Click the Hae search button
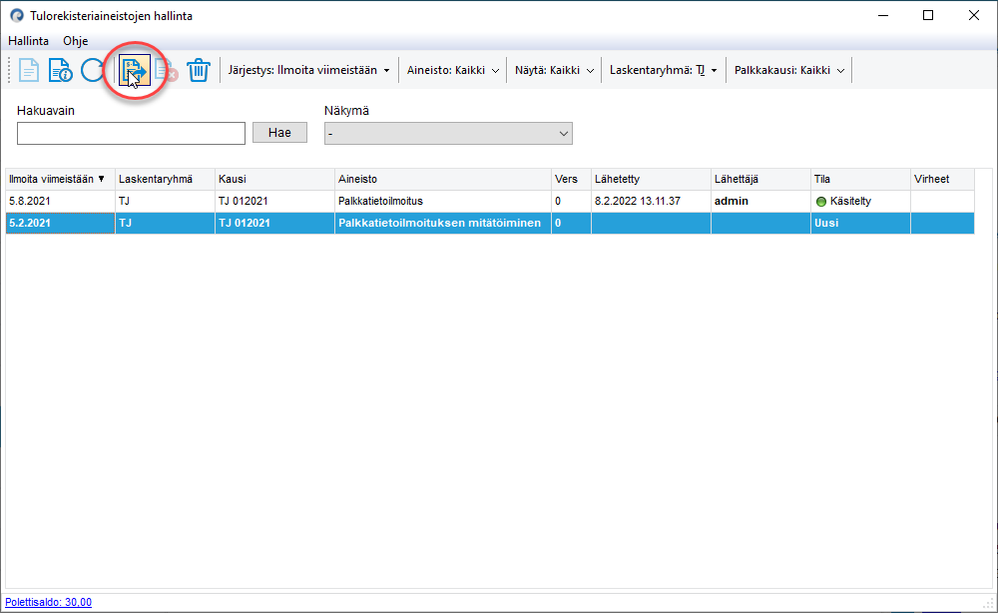This screenshot has width=998, height=613. click(279, 132)
